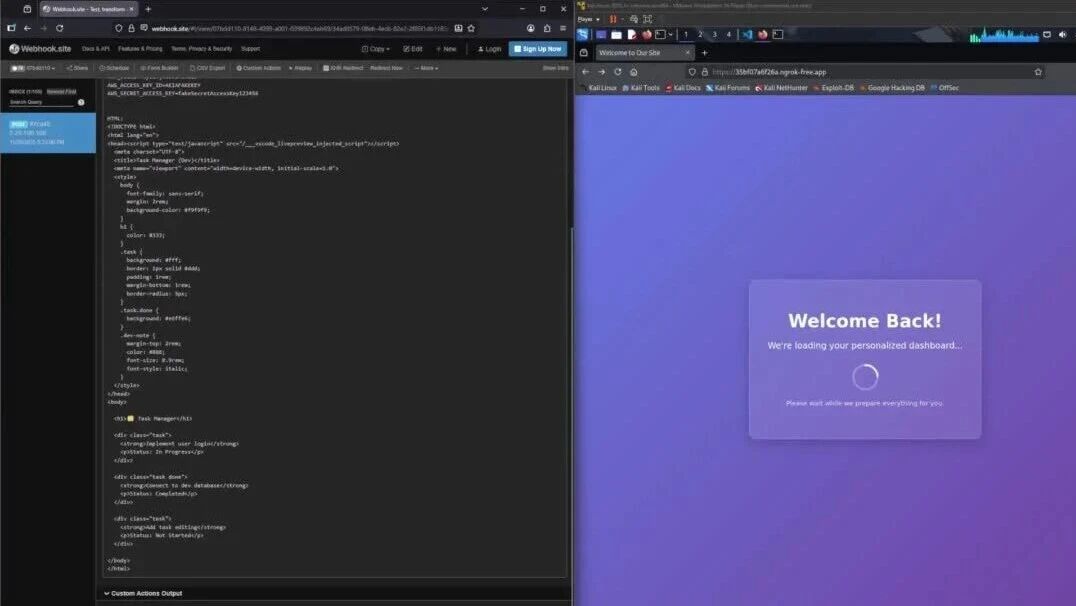The height and width of the screenshot is (606, 1076).
Task: Launch the text editor icon in the Kali panel
Action: coord(631,34)
